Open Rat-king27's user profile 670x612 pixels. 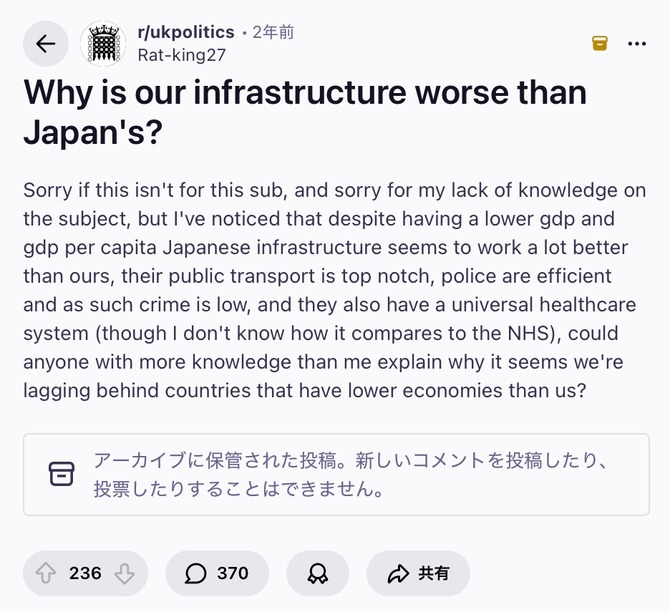[x=180, y=53]
